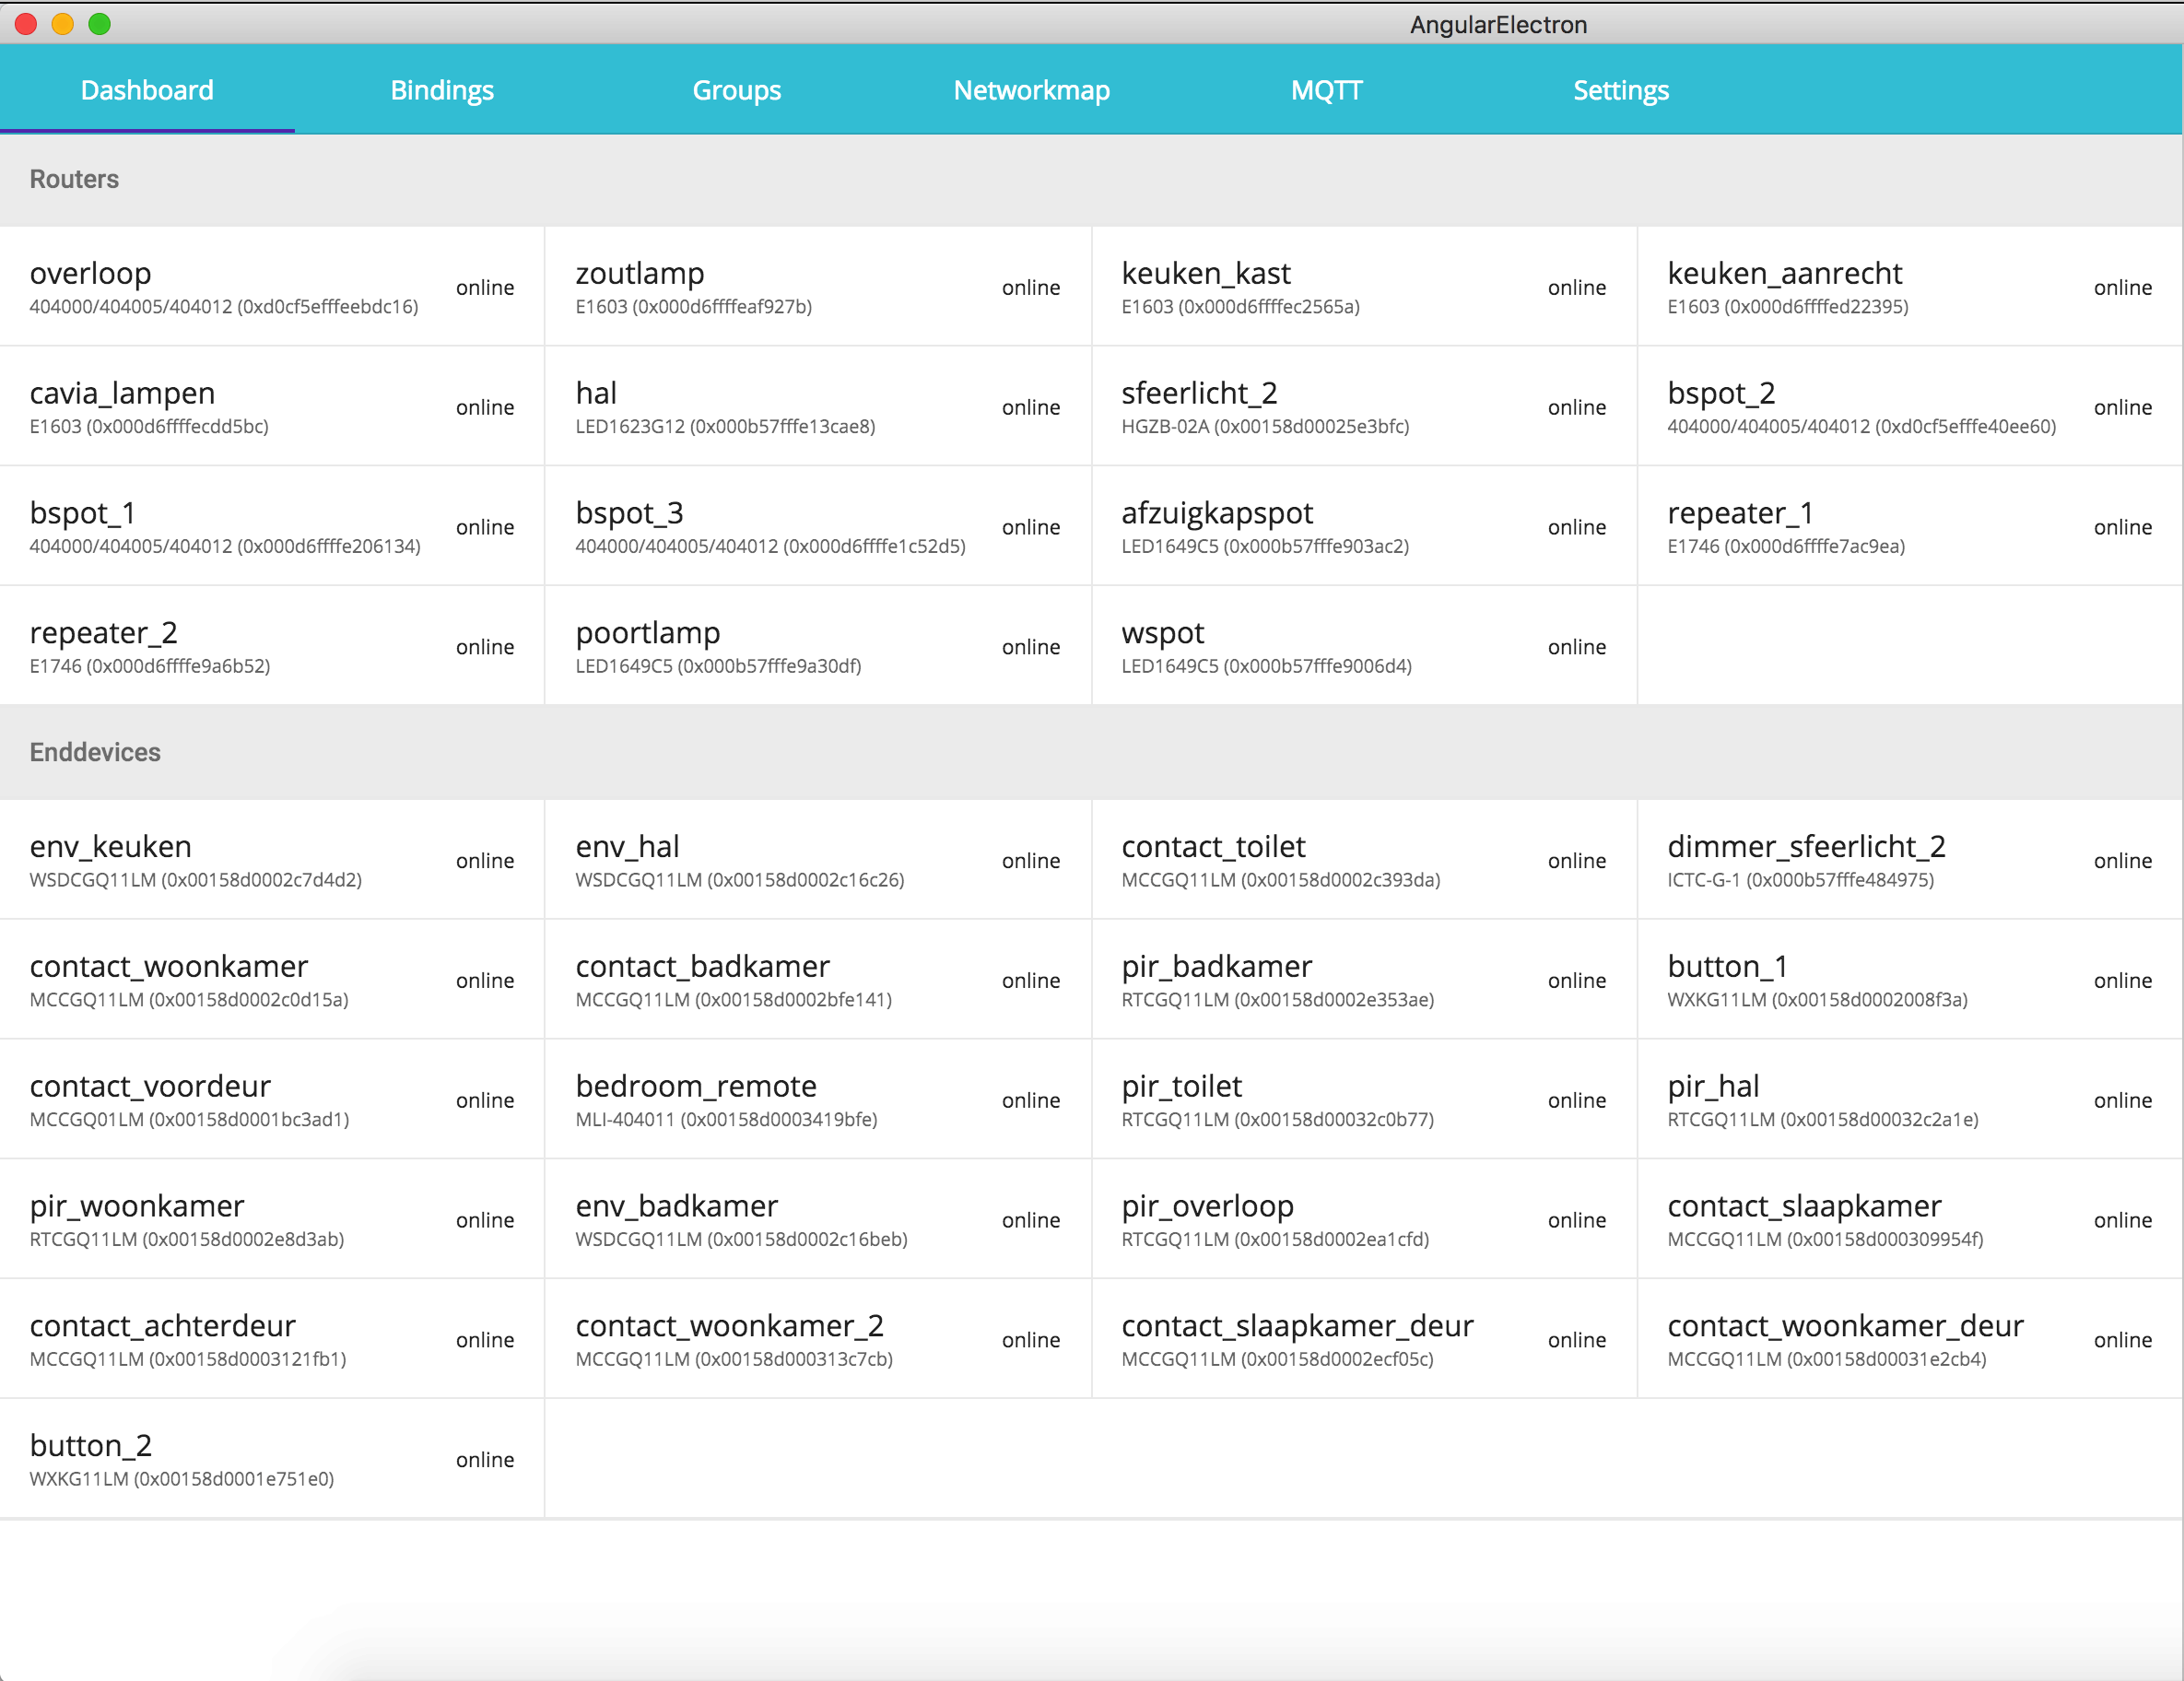Click the Dashboard tab
This screenshot has height=1681, width=2184.
point(147,90)
